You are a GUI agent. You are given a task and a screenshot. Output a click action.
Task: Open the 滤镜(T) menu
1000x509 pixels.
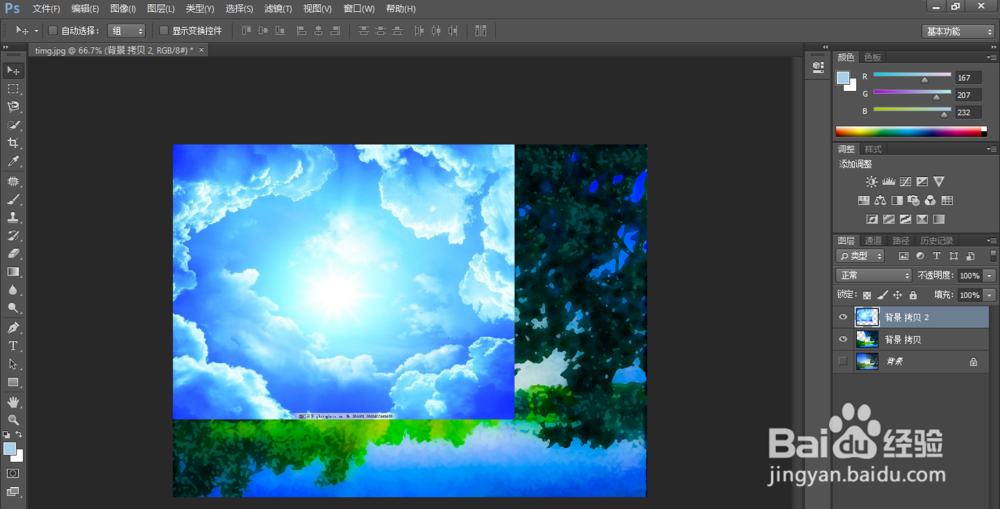tap(278, 9)
